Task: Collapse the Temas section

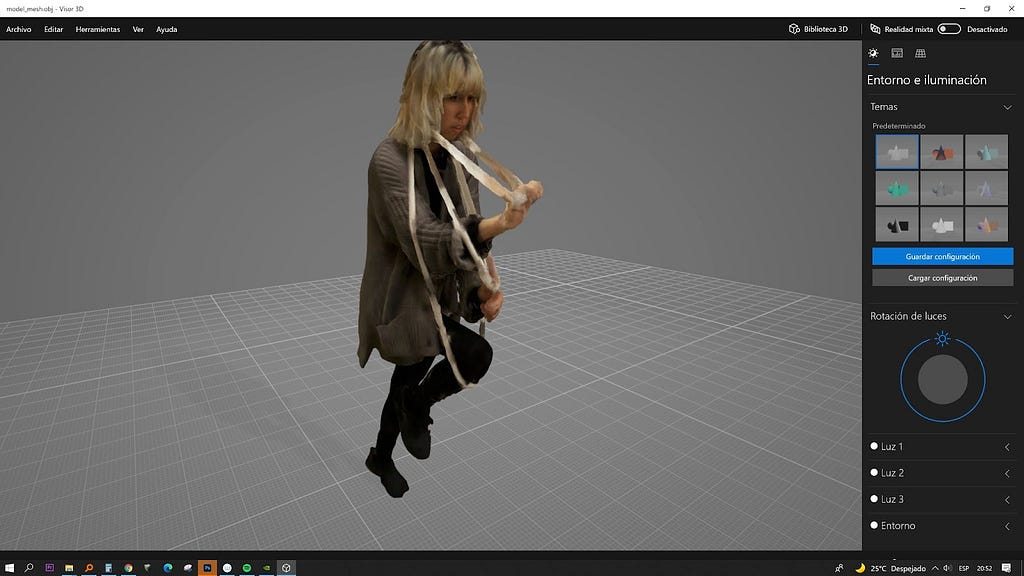Action: click(1007, 107)
